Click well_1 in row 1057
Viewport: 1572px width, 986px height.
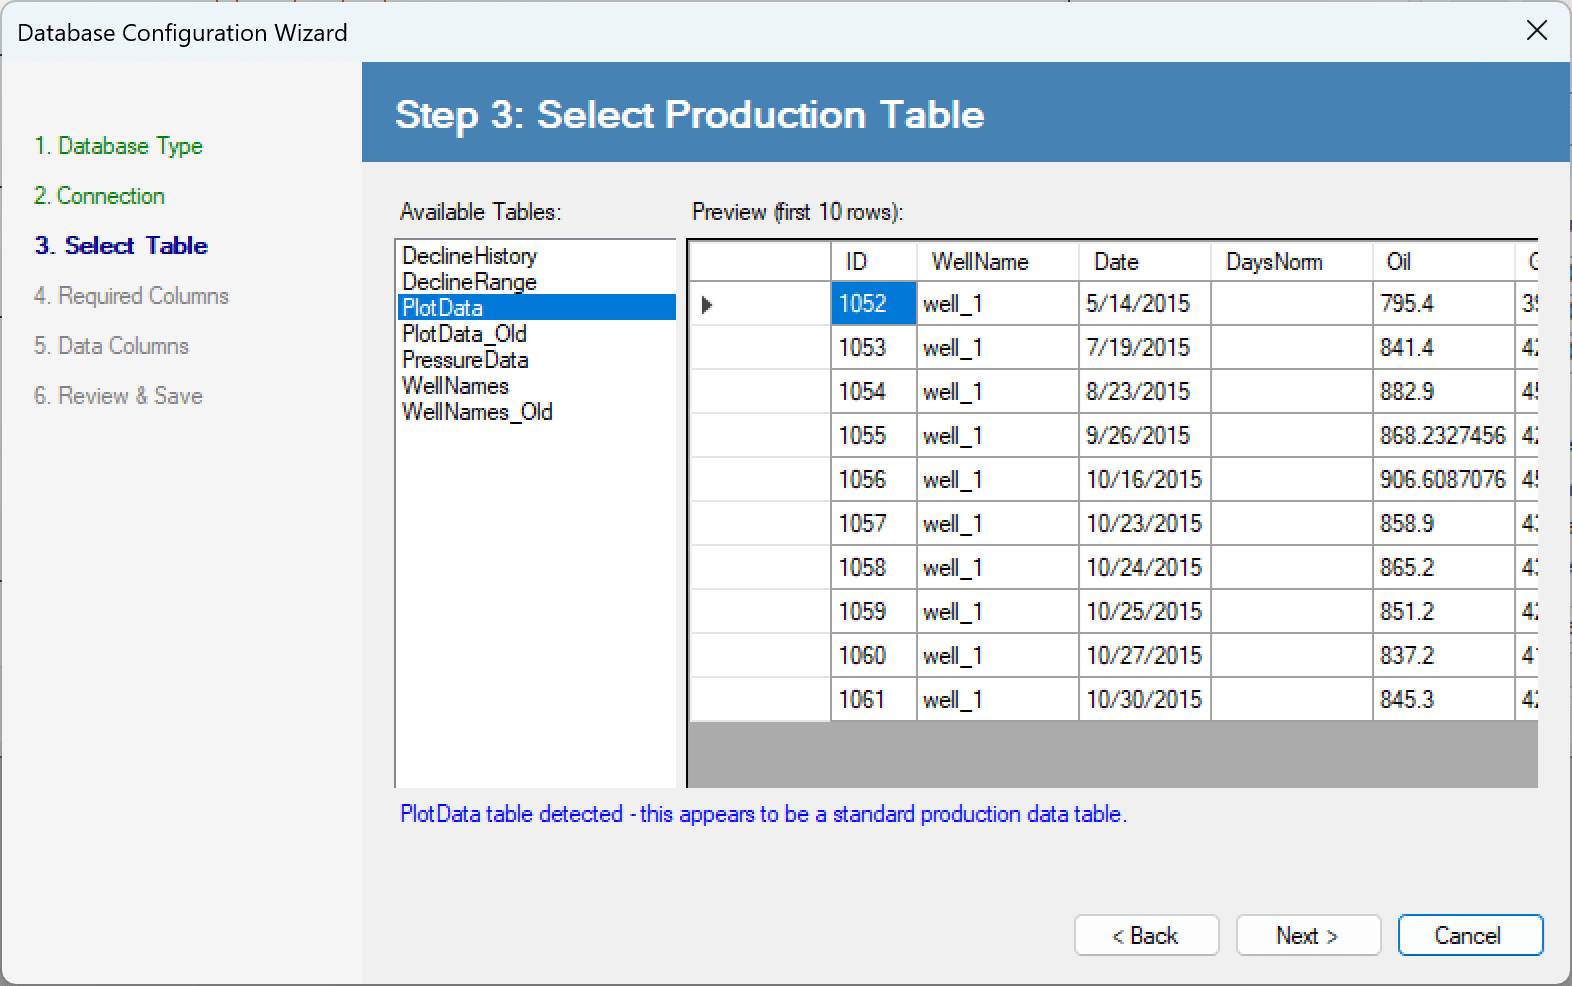(998, 524)
